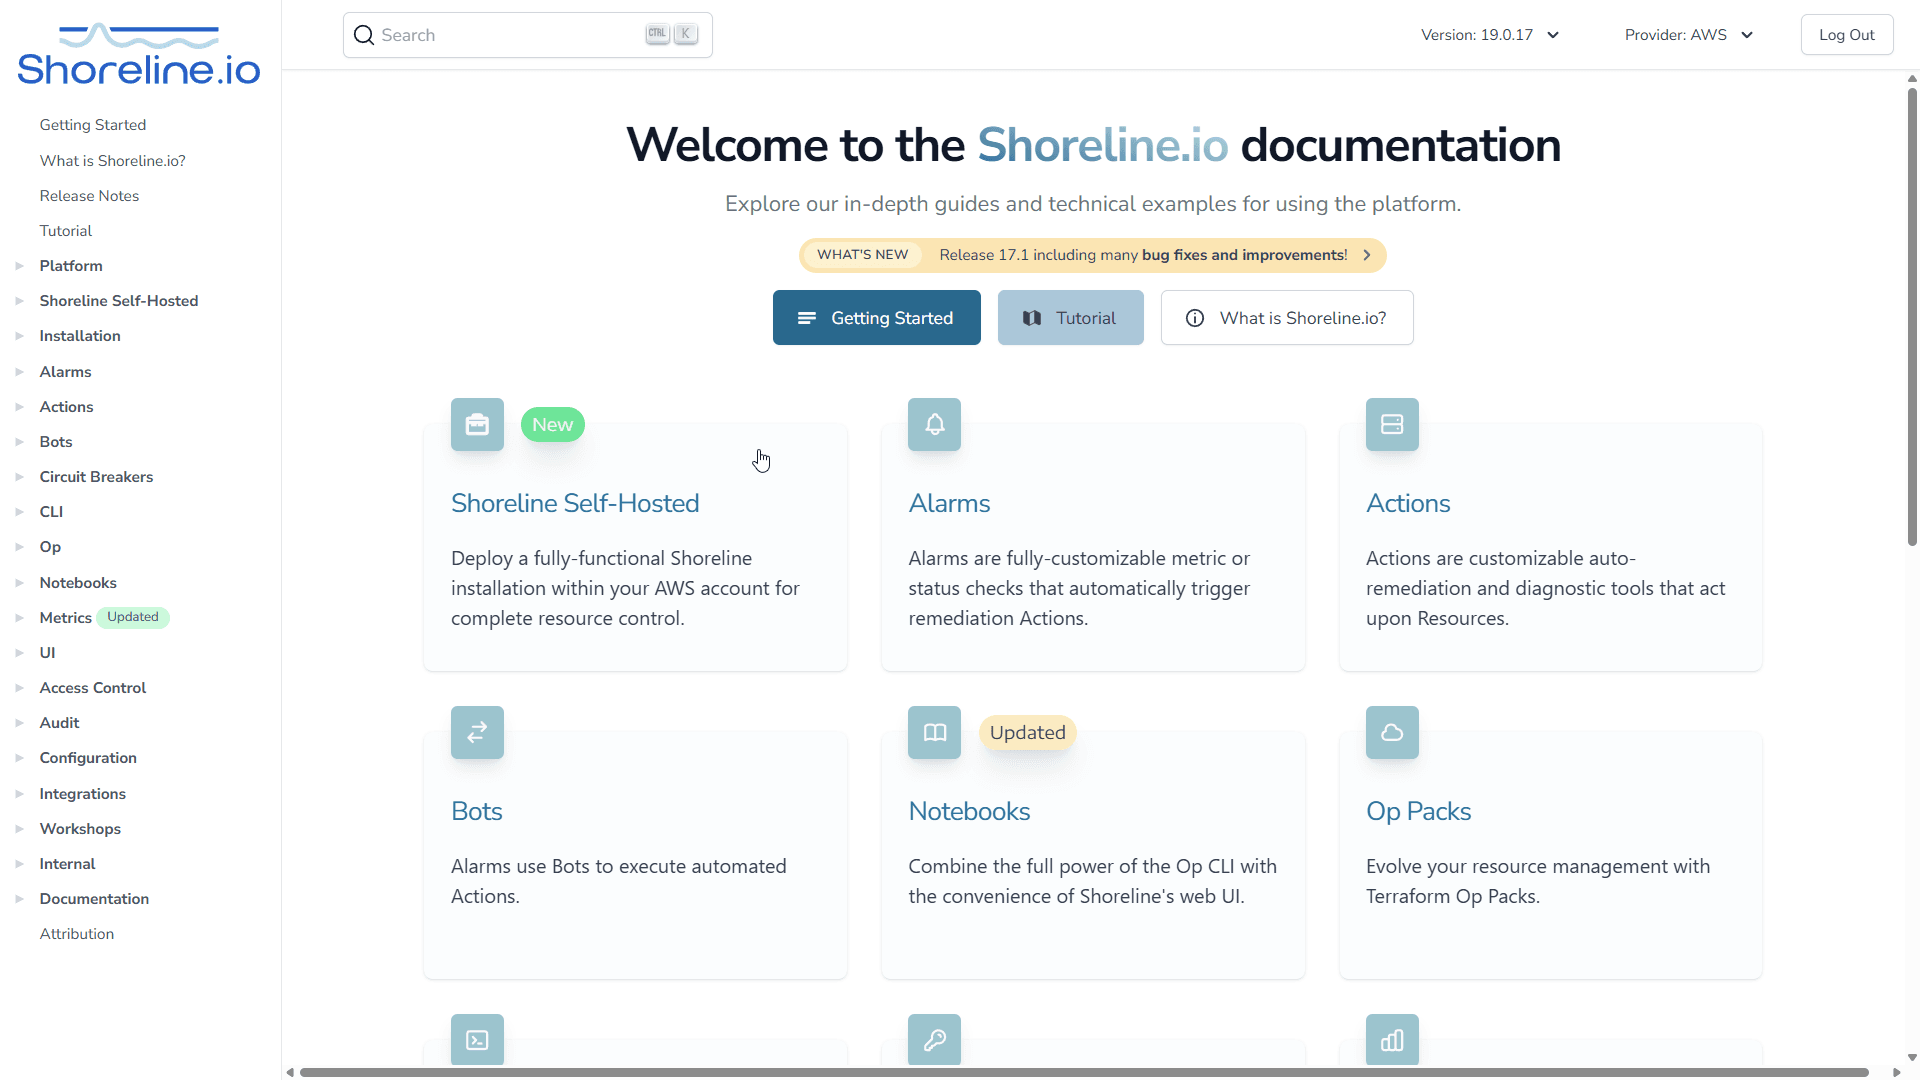
Task: Click the Actions card icon
Action: (x=1392, y=424)
